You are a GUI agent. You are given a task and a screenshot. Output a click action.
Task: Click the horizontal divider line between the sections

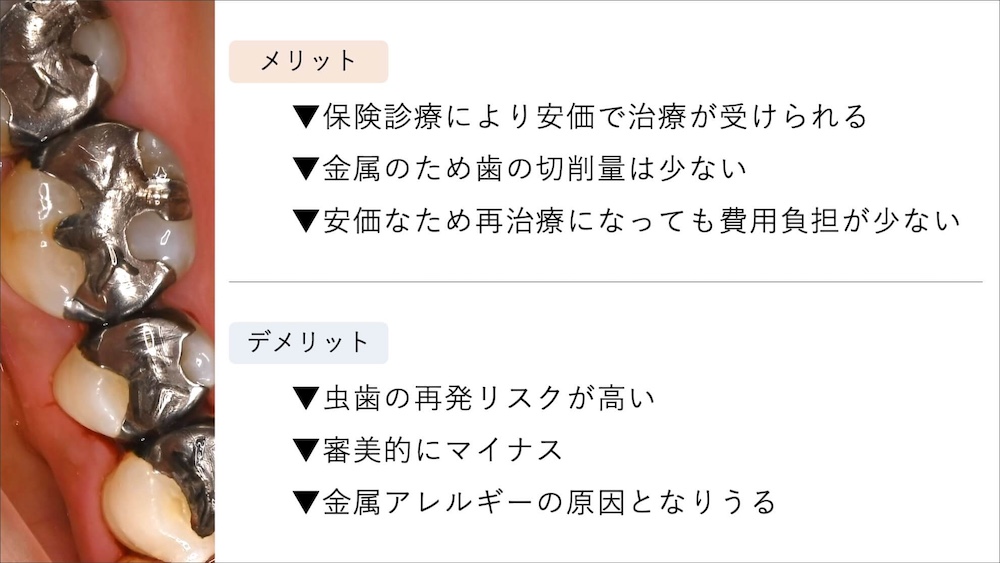(x=605, y=282)
